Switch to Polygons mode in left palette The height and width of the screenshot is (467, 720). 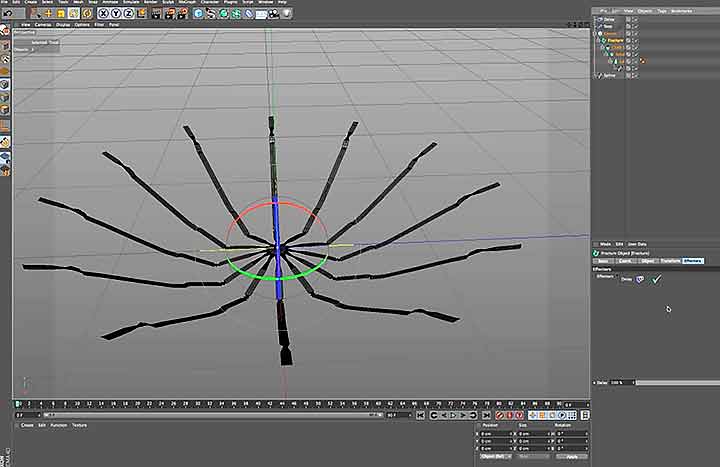tap(5, 110)
